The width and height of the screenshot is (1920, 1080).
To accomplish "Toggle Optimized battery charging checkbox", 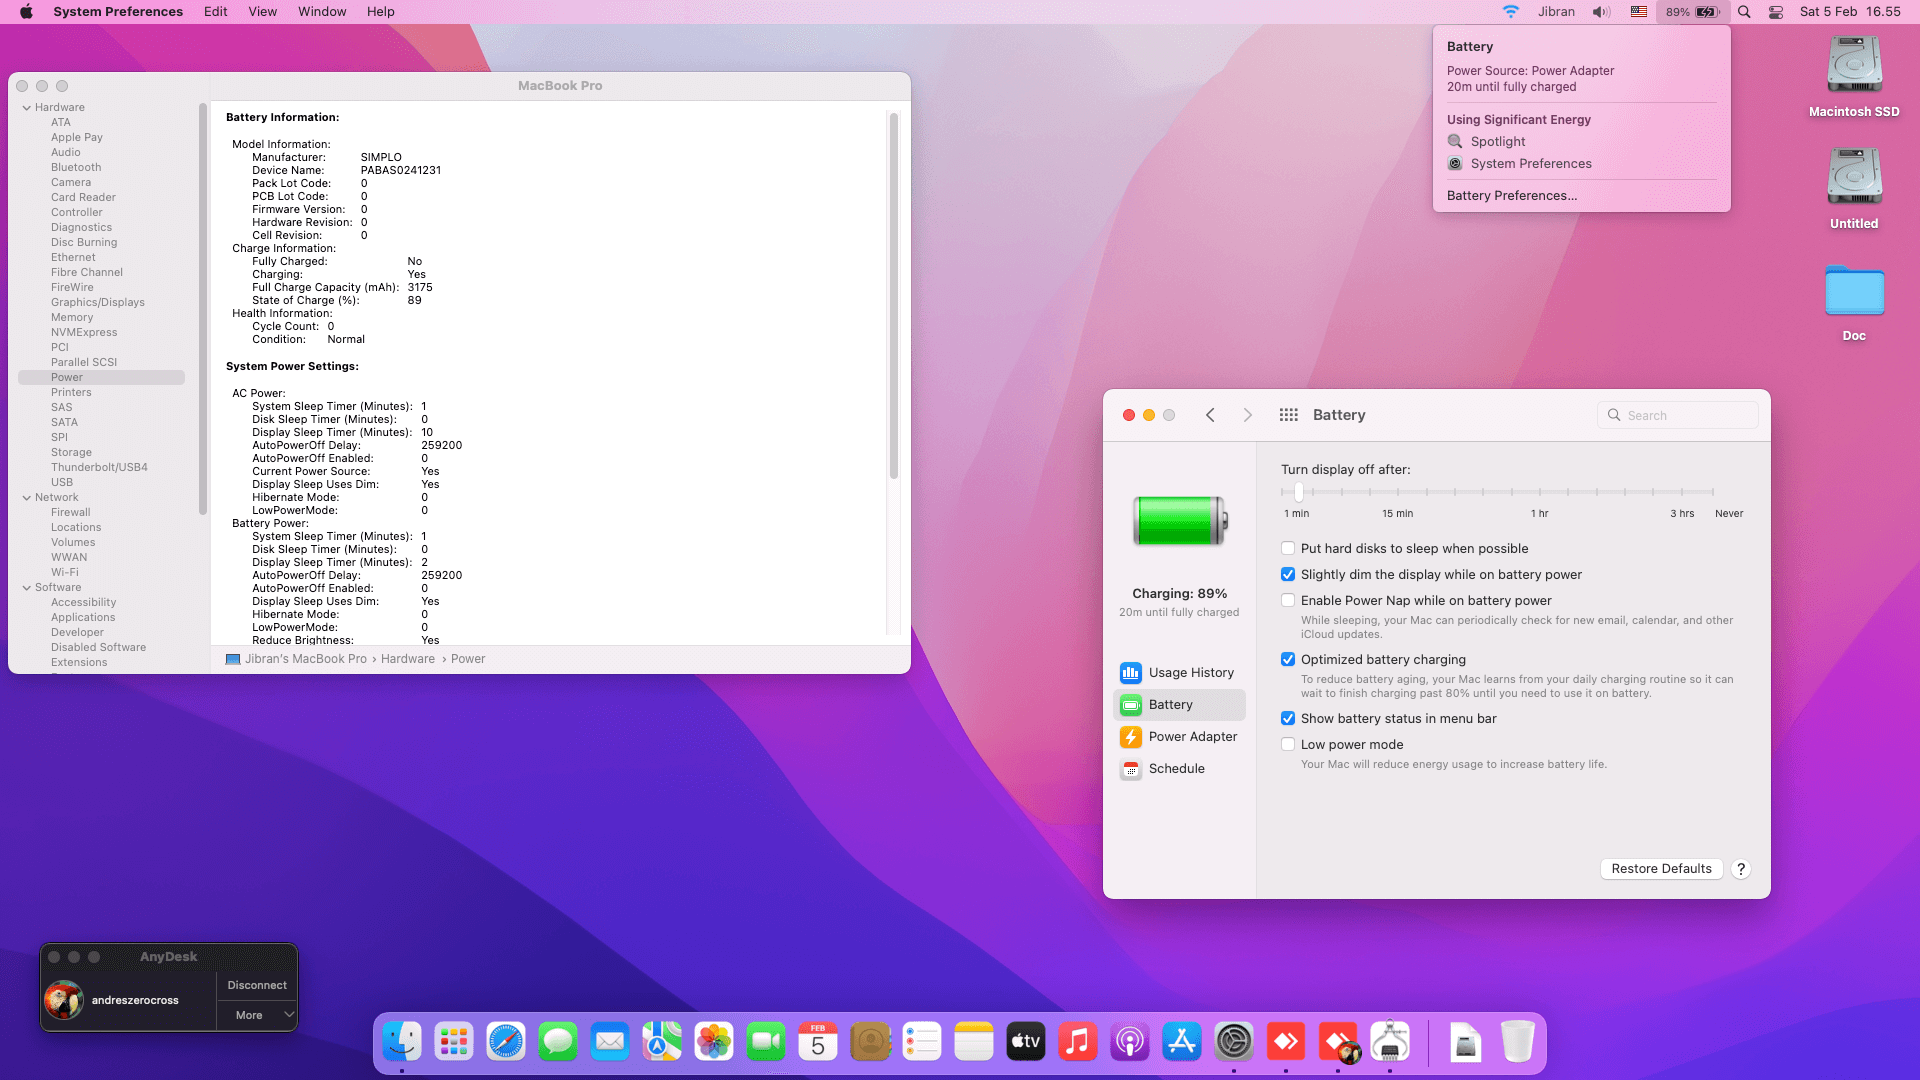I will point(1288,660).
